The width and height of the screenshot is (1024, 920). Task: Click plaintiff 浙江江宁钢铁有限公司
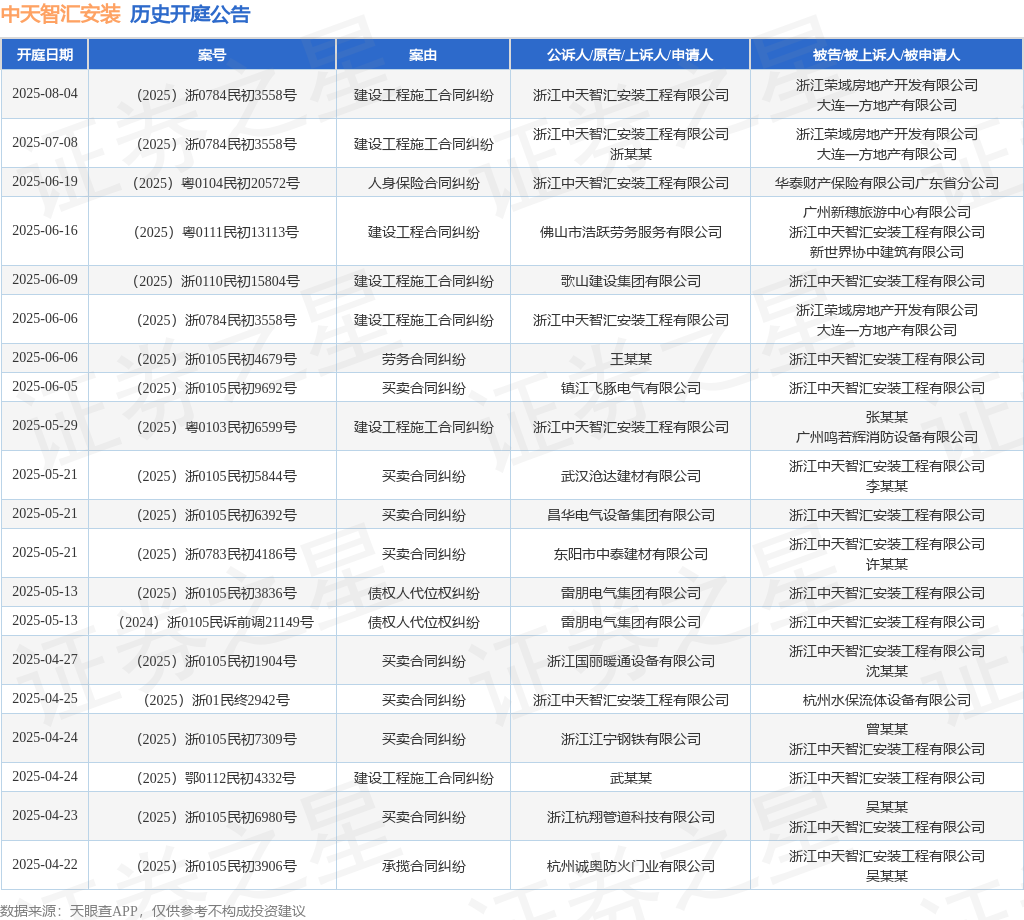point(630,739)
